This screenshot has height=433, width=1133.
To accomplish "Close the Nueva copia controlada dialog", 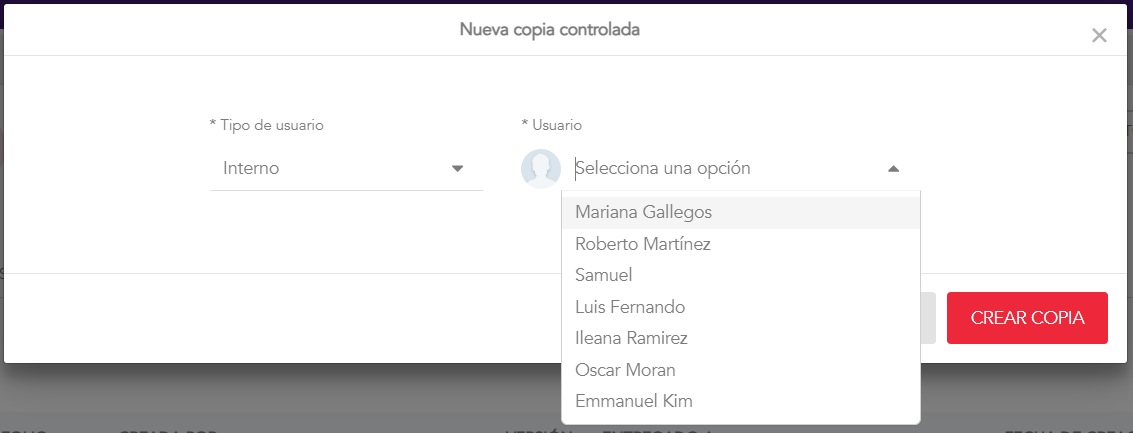I will pos(1099,36).
